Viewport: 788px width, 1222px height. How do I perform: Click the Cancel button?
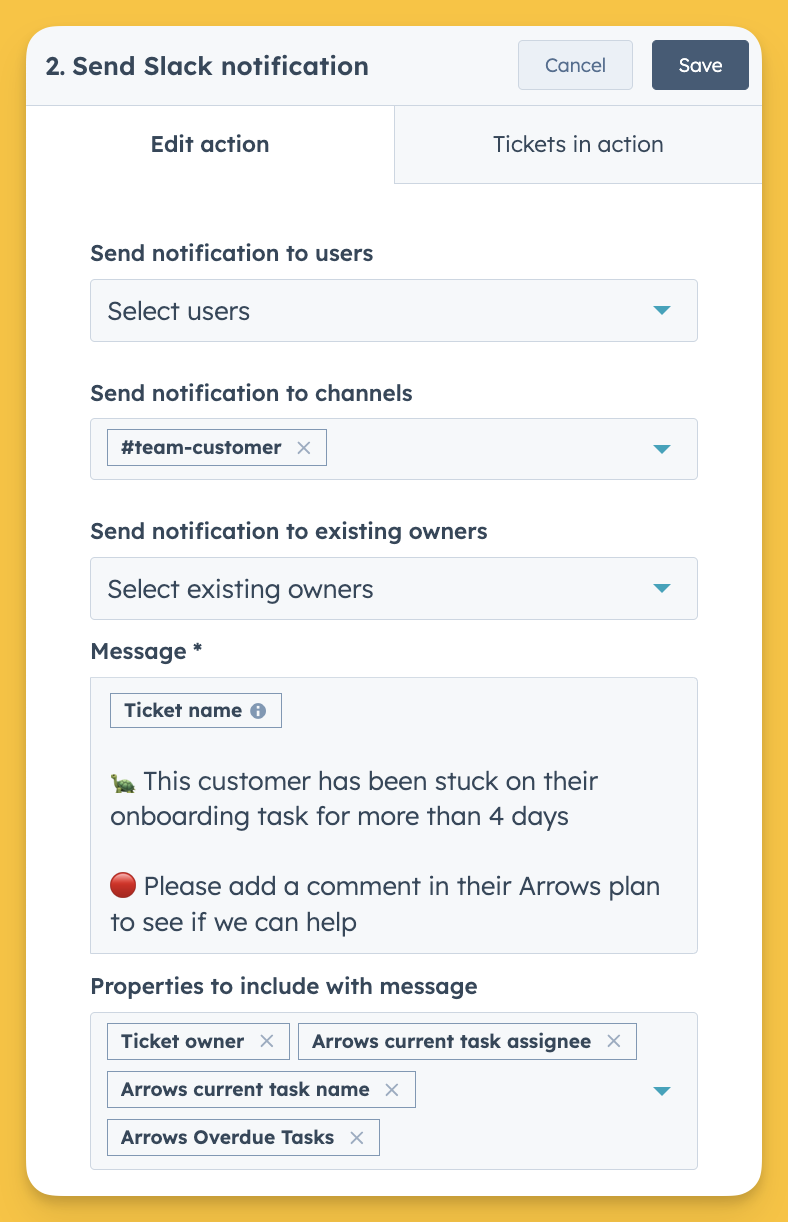coord(575,65)
